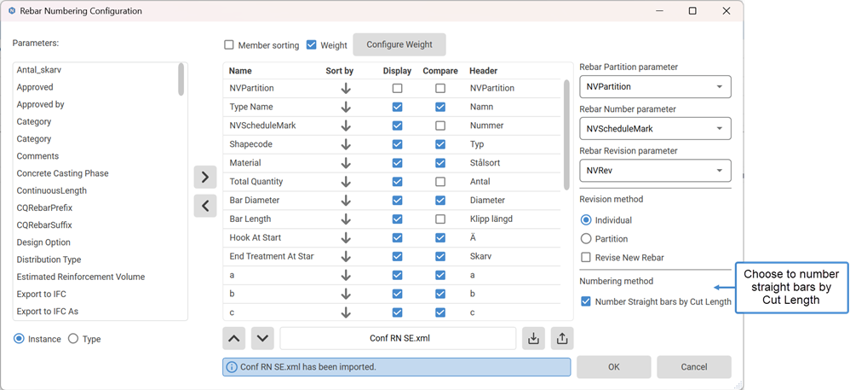850x390 pixels.
Task: Click the Klipp längd header cell
Action: pos(491,219)
